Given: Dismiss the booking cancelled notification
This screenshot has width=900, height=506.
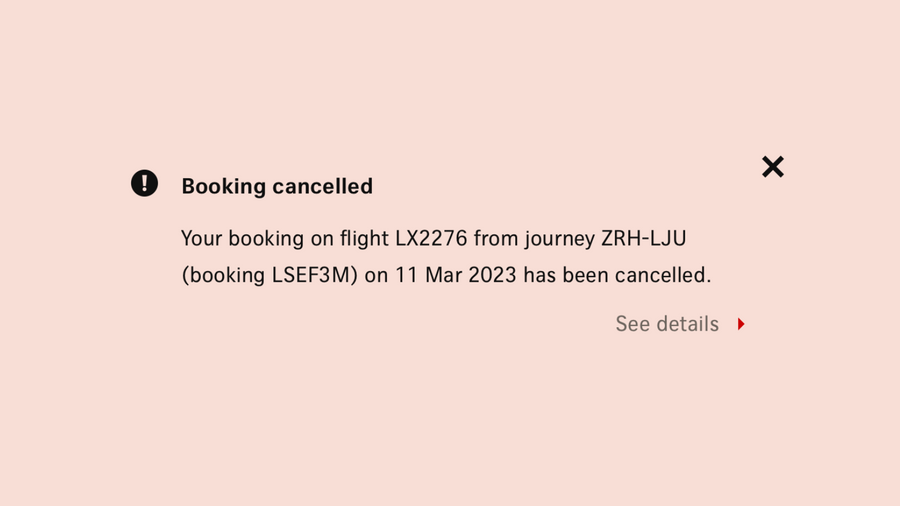Looking at the screenshot, I should coord(773,167).
